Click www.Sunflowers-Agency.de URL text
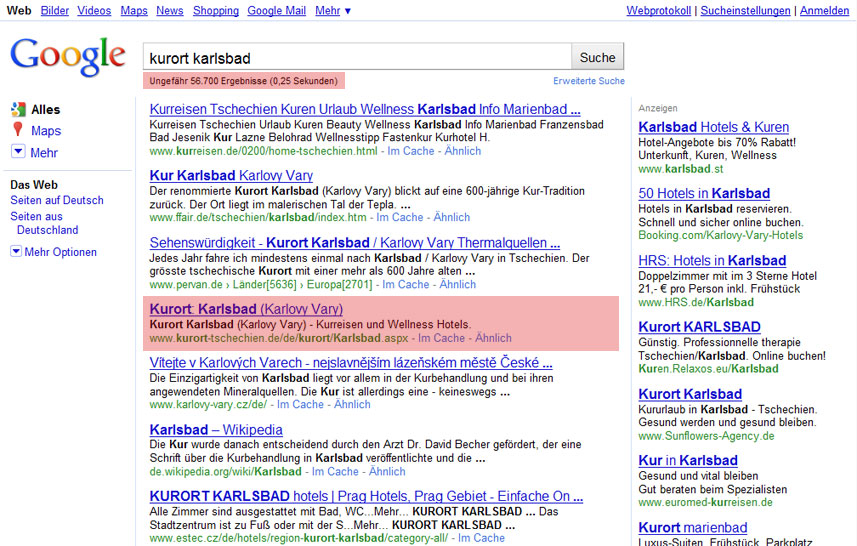The width and height of the screenshot is (857, 546). (706, 436)
